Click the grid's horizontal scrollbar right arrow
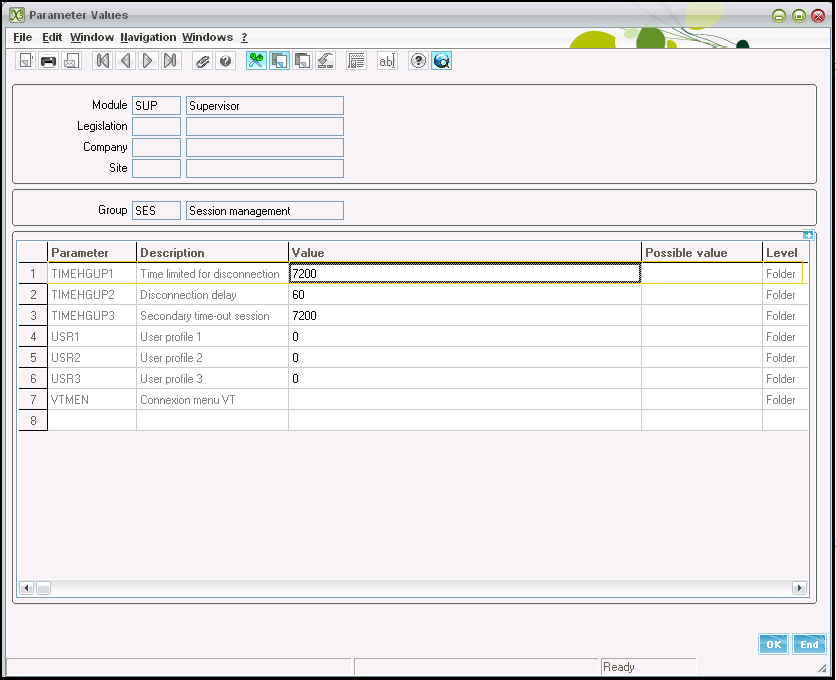The height and width of the screenshot is (680, 836). coord(800,588)
